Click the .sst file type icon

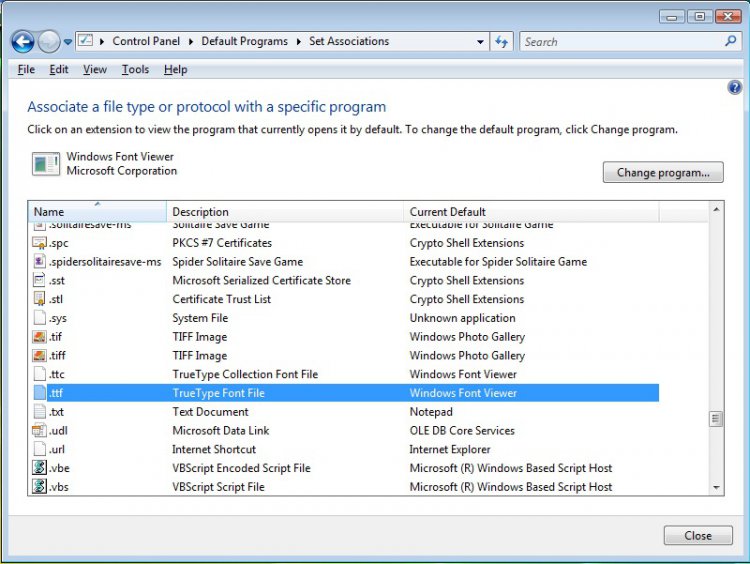click(39, 280)
